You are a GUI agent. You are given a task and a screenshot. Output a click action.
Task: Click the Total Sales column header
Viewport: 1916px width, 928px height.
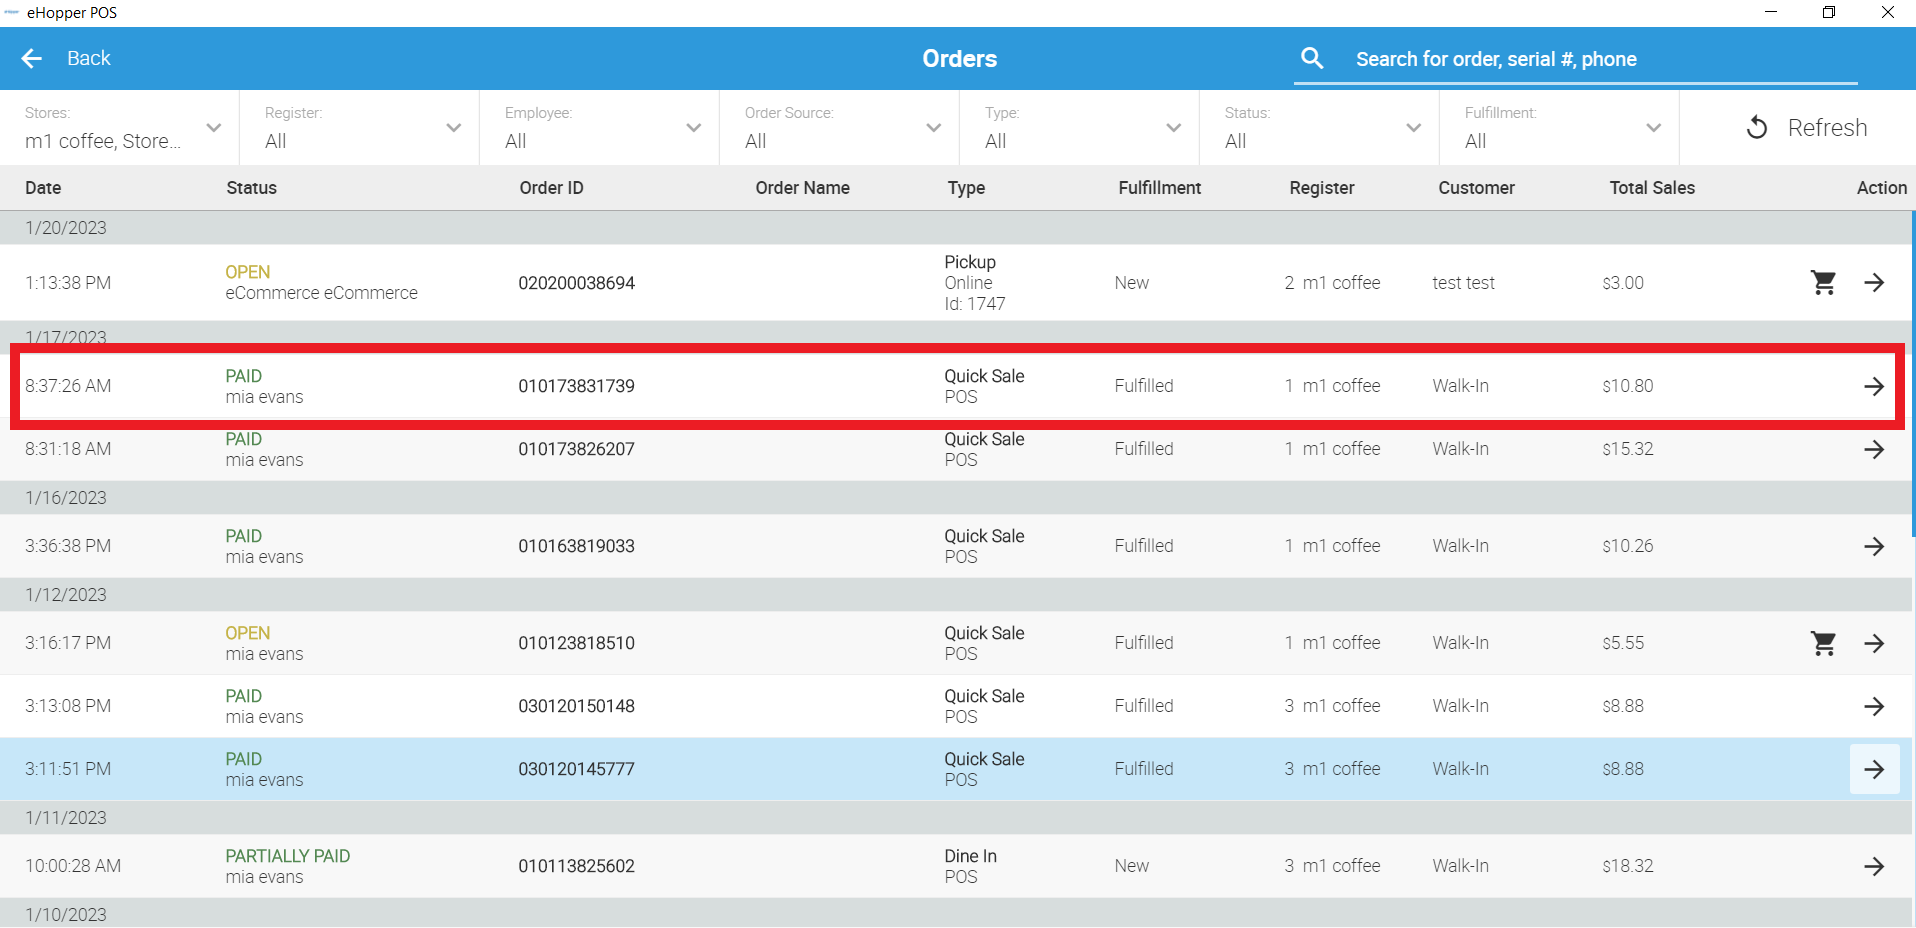1652,188
